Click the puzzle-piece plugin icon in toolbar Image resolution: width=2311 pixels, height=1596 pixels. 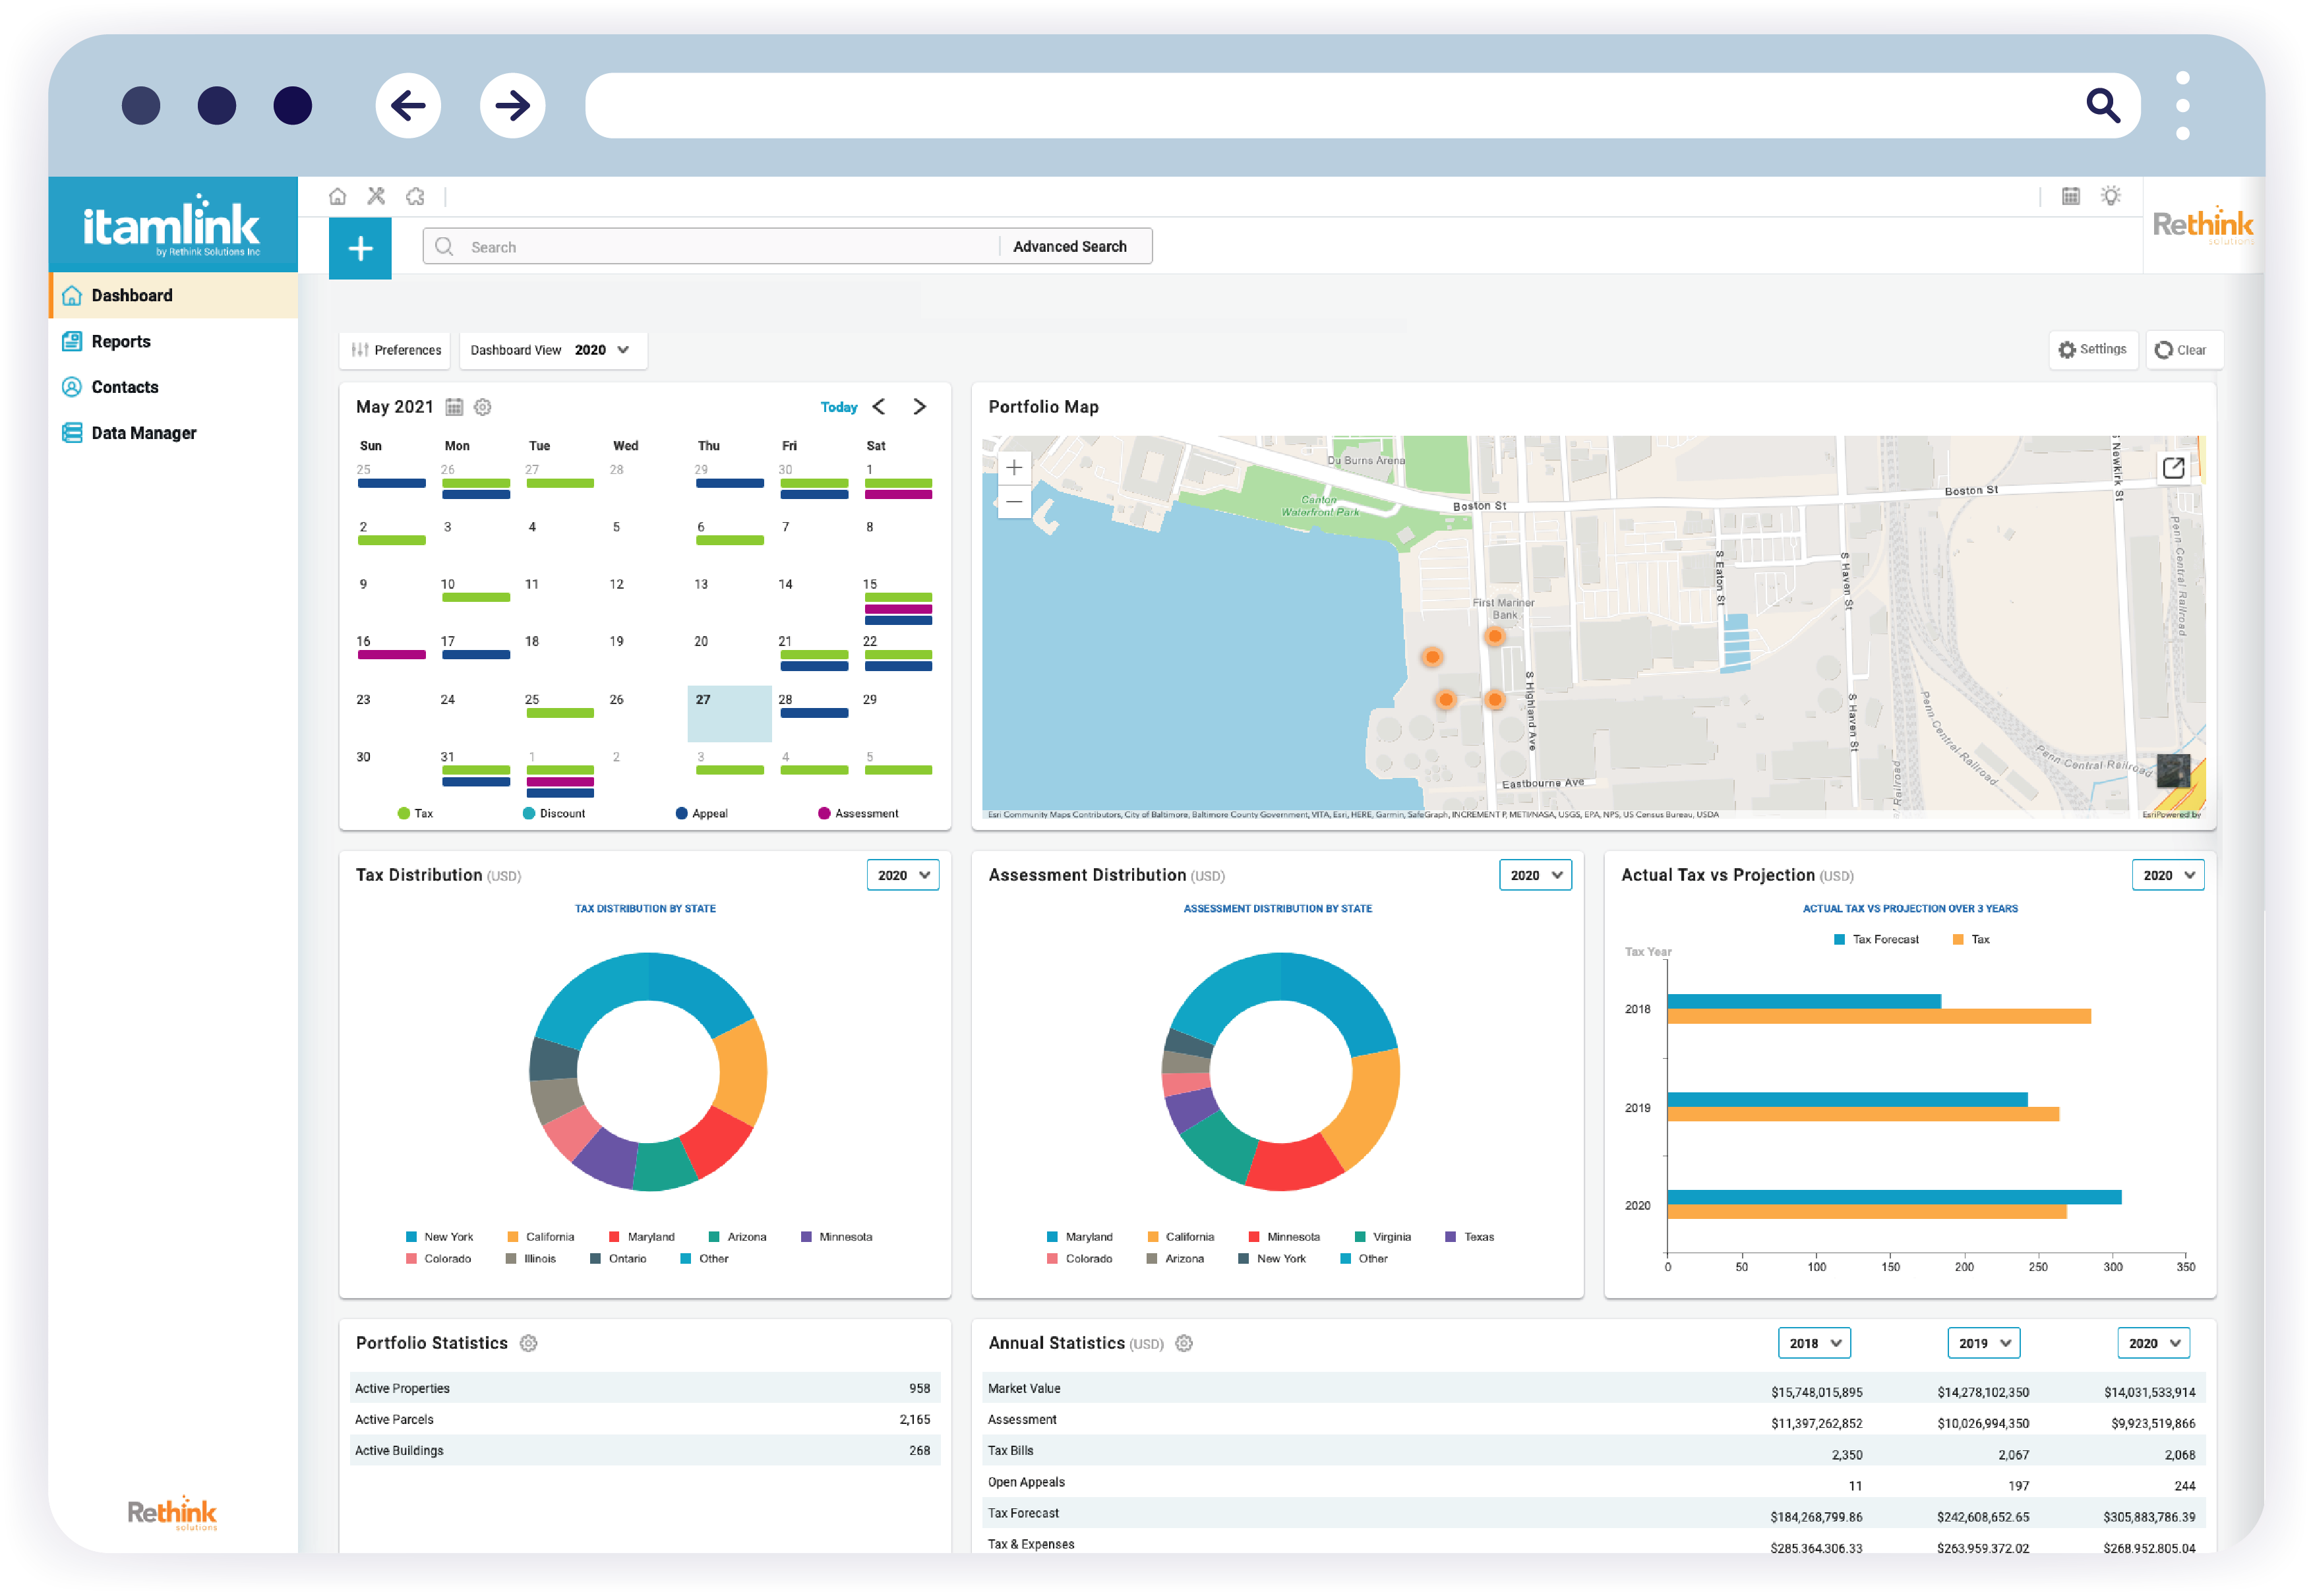[416, 196]
